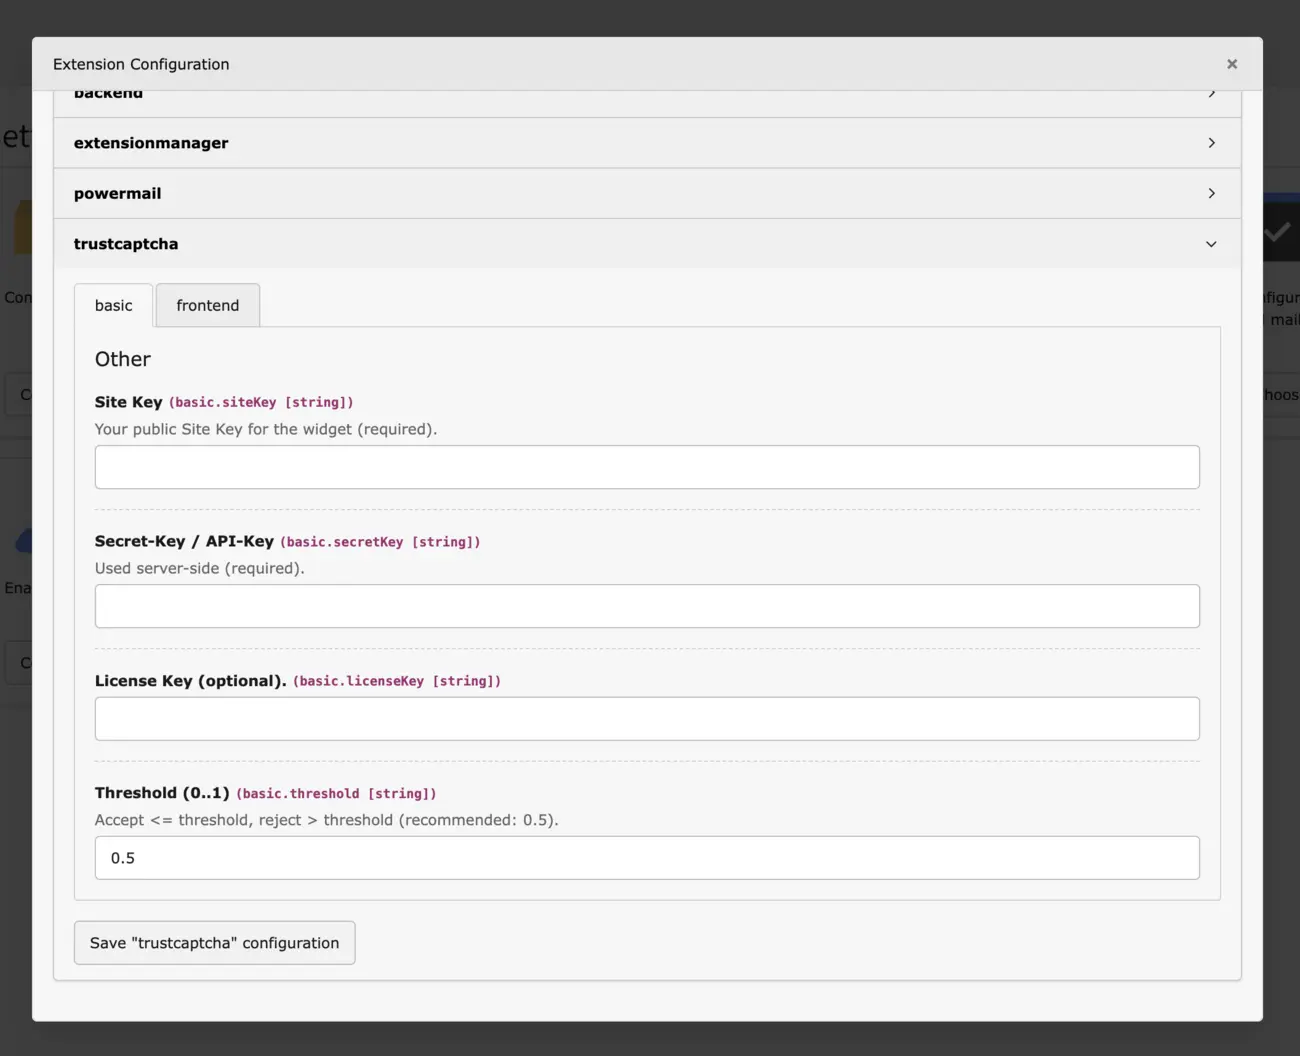Click the License Key optional field
The image size is (1300, 1056).
tap(646, 718)
